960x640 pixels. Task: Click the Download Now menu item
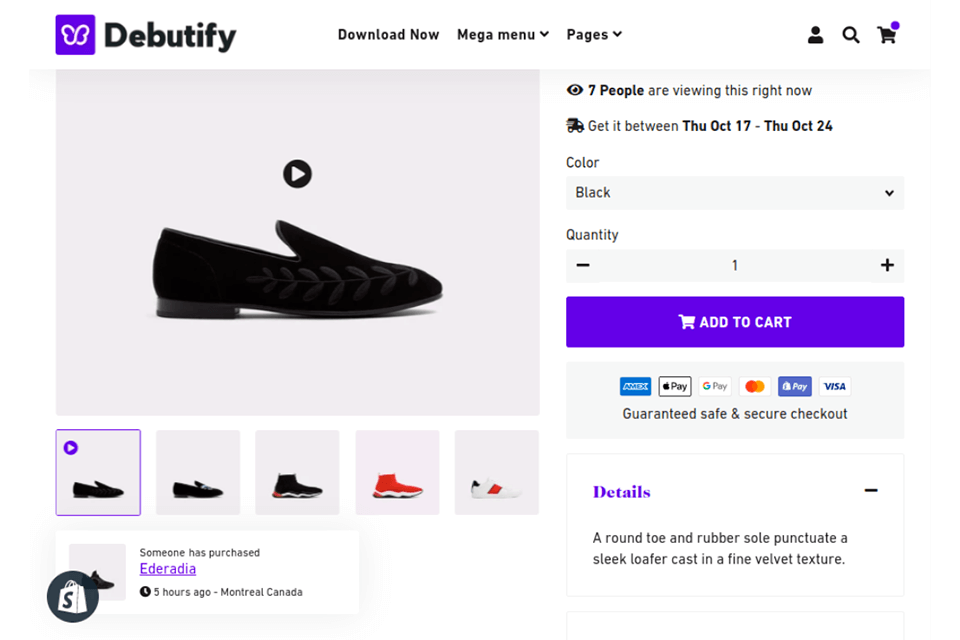[x=388, y=34]
